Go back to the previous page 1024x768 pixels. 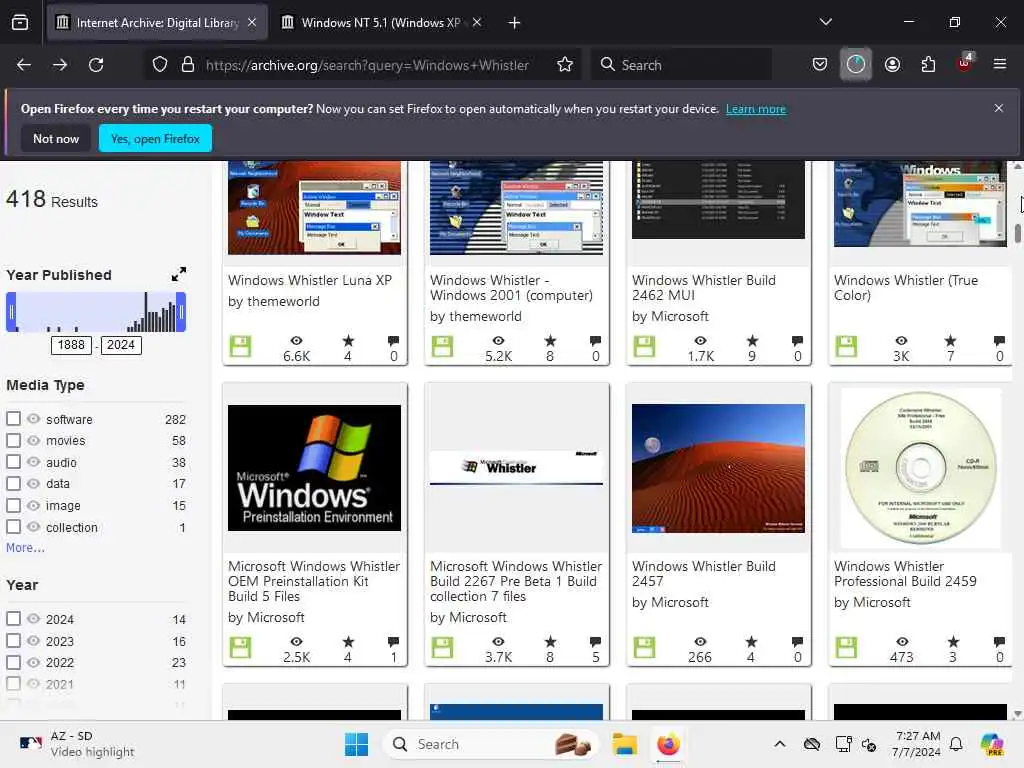click(x=24, y=65)
